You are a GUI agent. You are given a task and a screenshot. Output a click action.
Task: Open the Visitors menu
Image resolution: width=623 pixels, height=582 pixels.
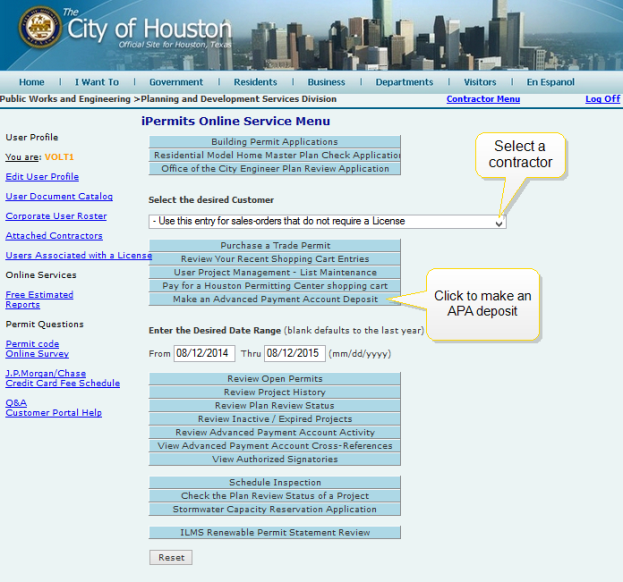pos(480,82)
